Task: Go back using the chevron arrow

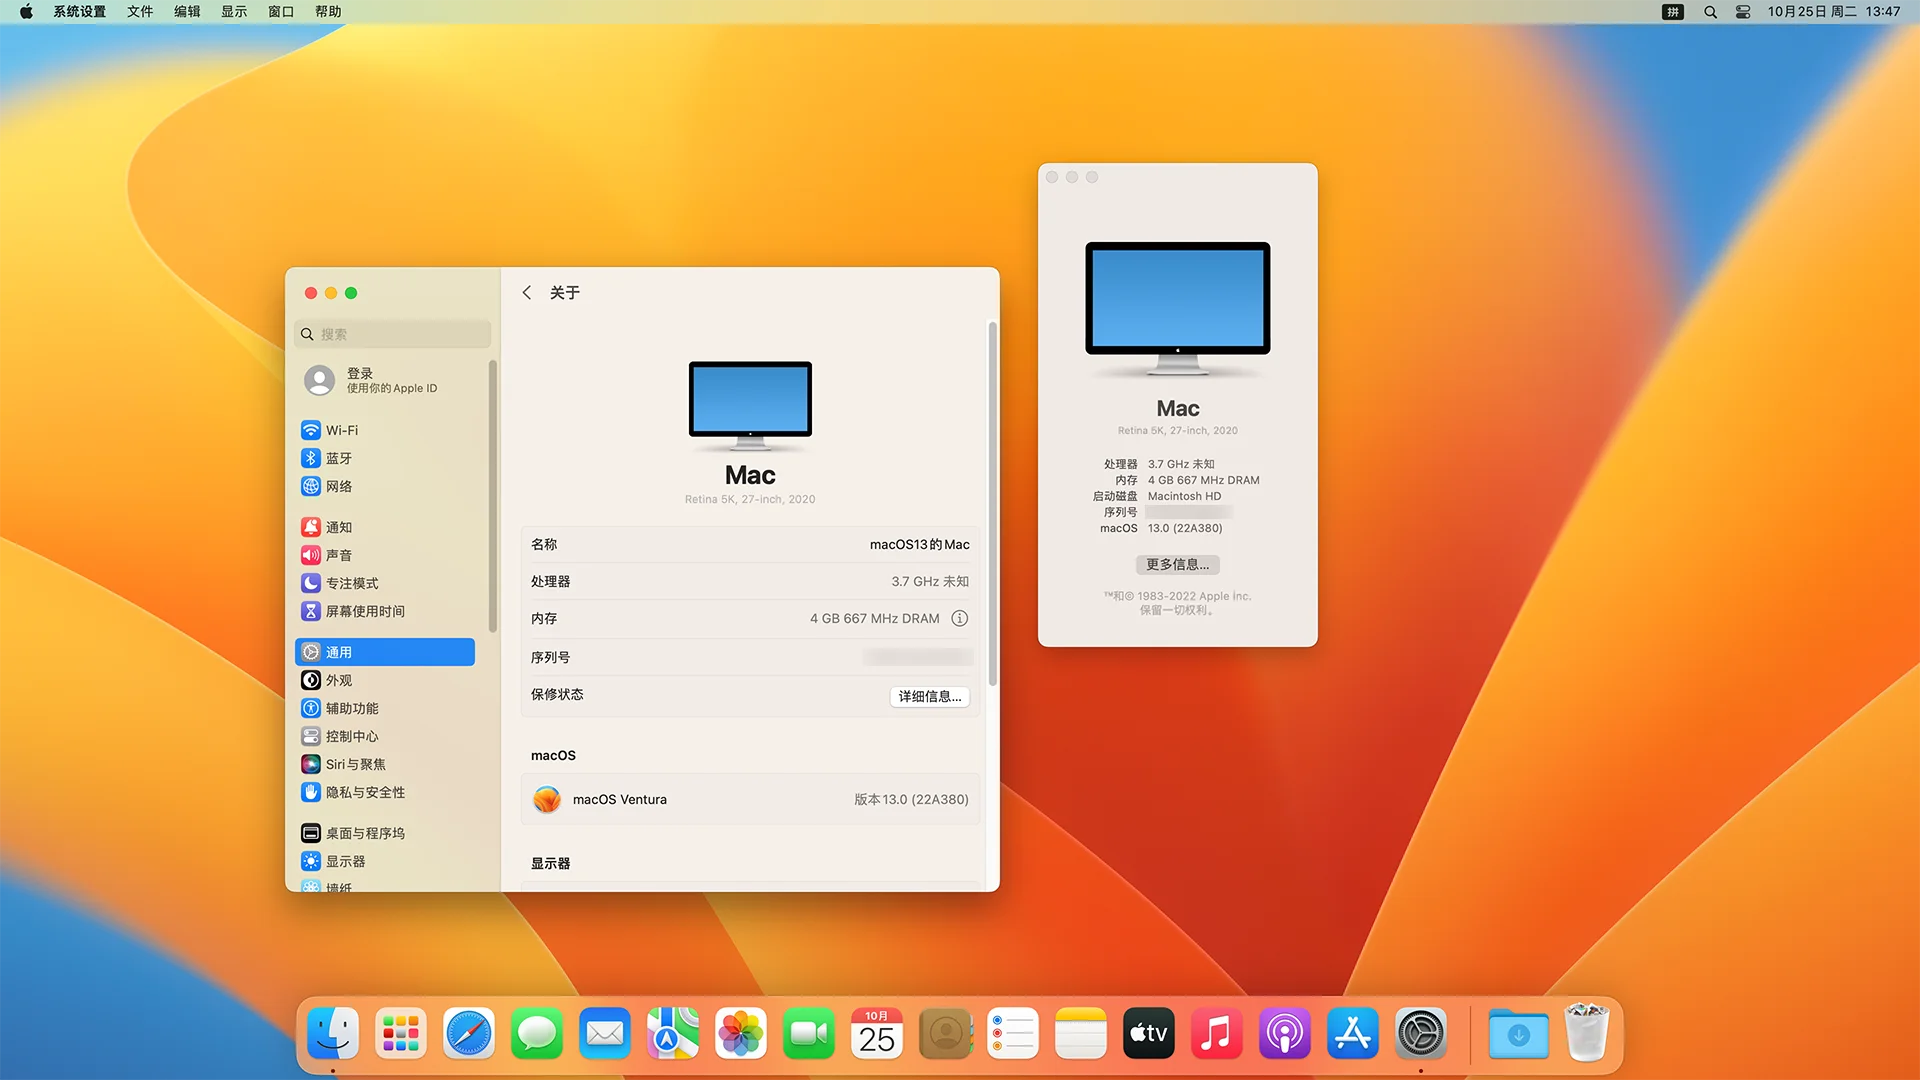Action: (x=527, y=293)
